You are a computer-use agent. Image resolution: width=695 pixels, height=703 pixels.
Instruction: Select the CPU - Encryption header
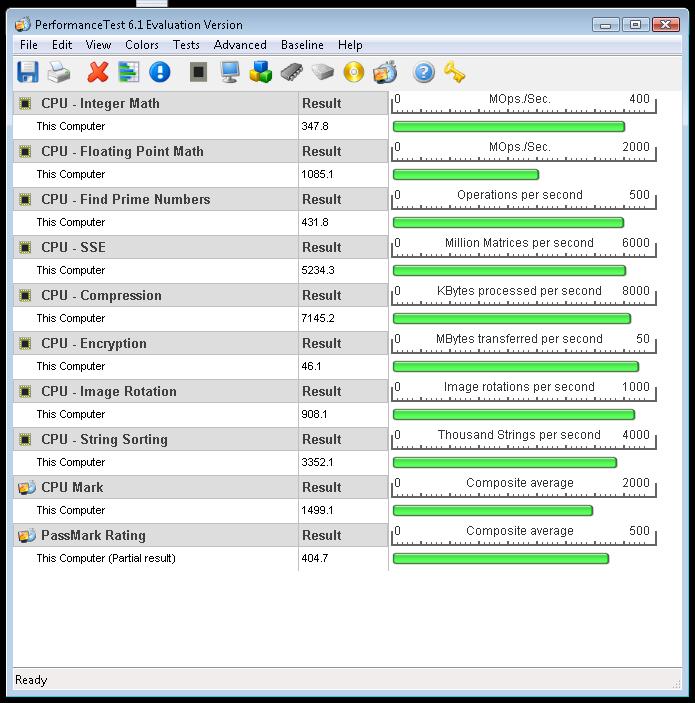click(x=94, y=343)
